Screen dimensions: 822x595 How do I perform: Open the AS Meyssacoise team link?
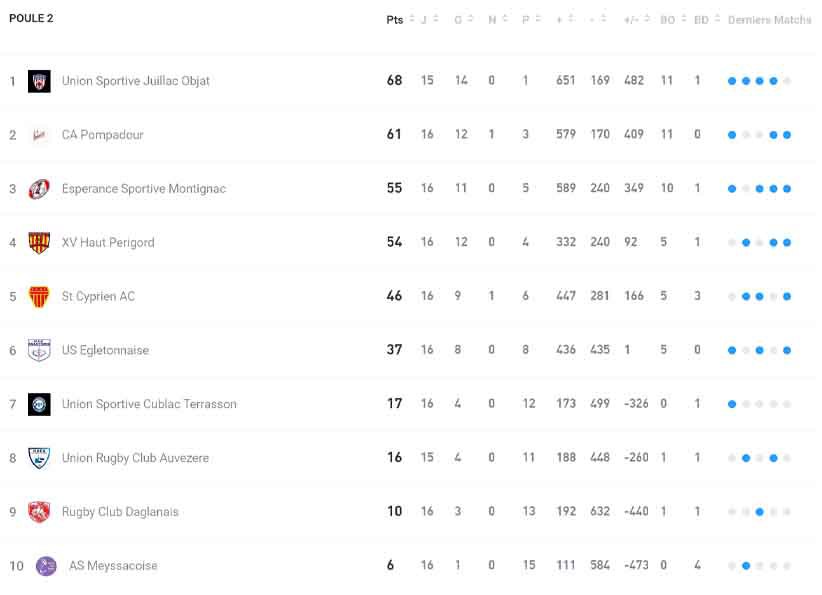[x=113, y=566]
